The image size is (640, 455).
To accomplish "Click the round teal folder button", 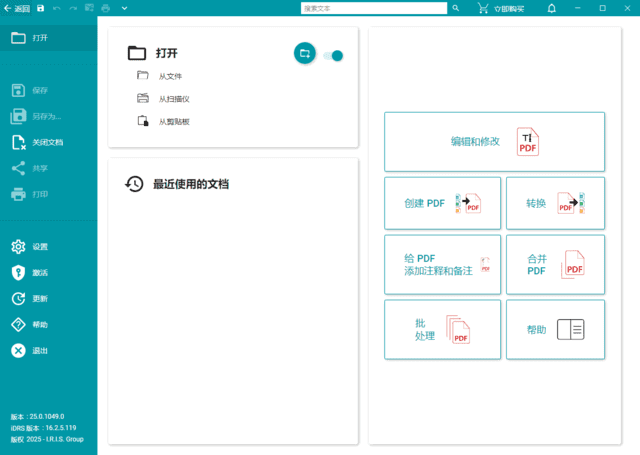I will [x=305, y=54].
